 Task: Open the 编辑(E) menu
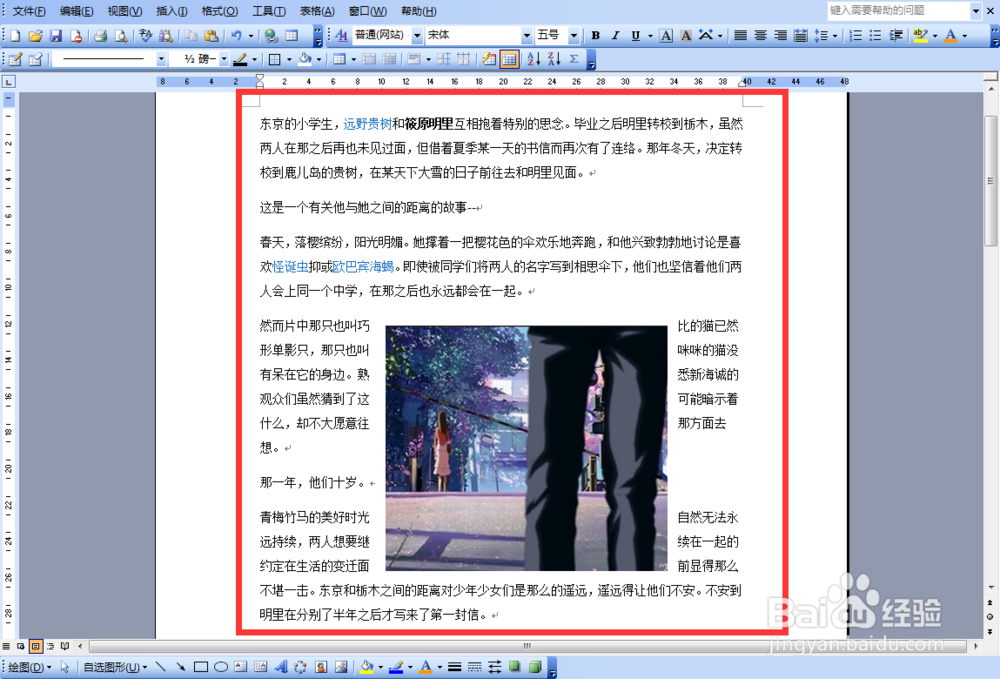(77, 11)
